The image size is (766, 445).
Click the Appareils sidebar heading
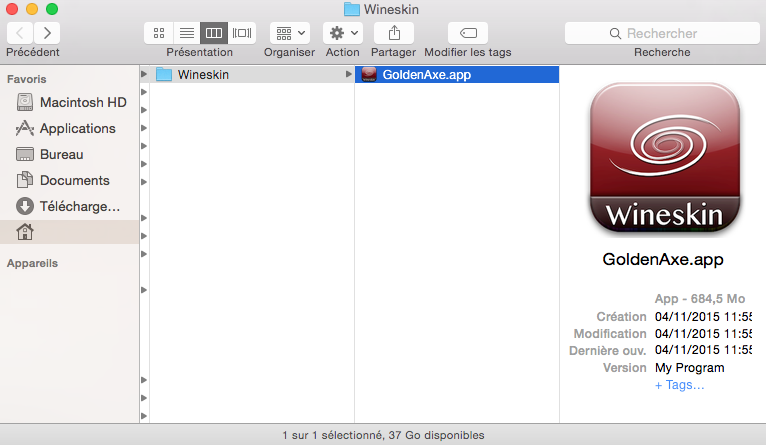tap(32, 263)
